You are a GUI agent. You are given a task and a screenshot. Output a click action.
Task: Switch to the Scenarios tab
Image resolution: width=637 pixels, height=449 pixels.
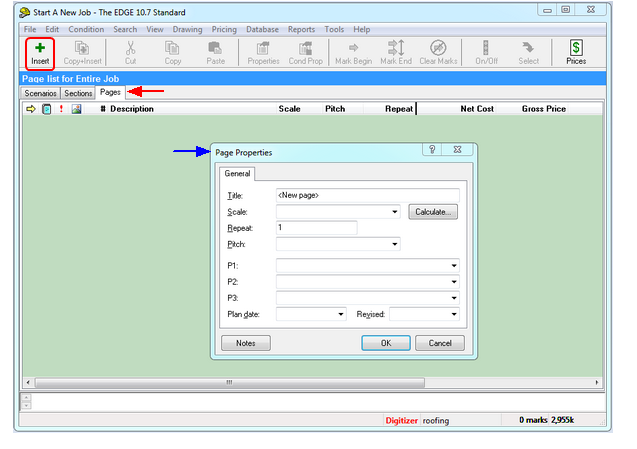tap(41, 93)
